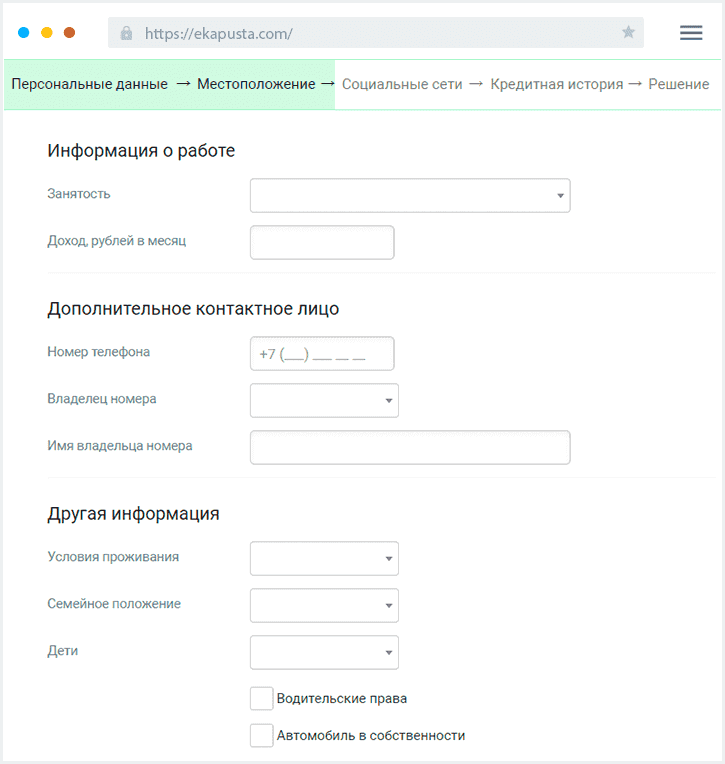
Task: Click the Занятость label
Action: coord(79,194)
